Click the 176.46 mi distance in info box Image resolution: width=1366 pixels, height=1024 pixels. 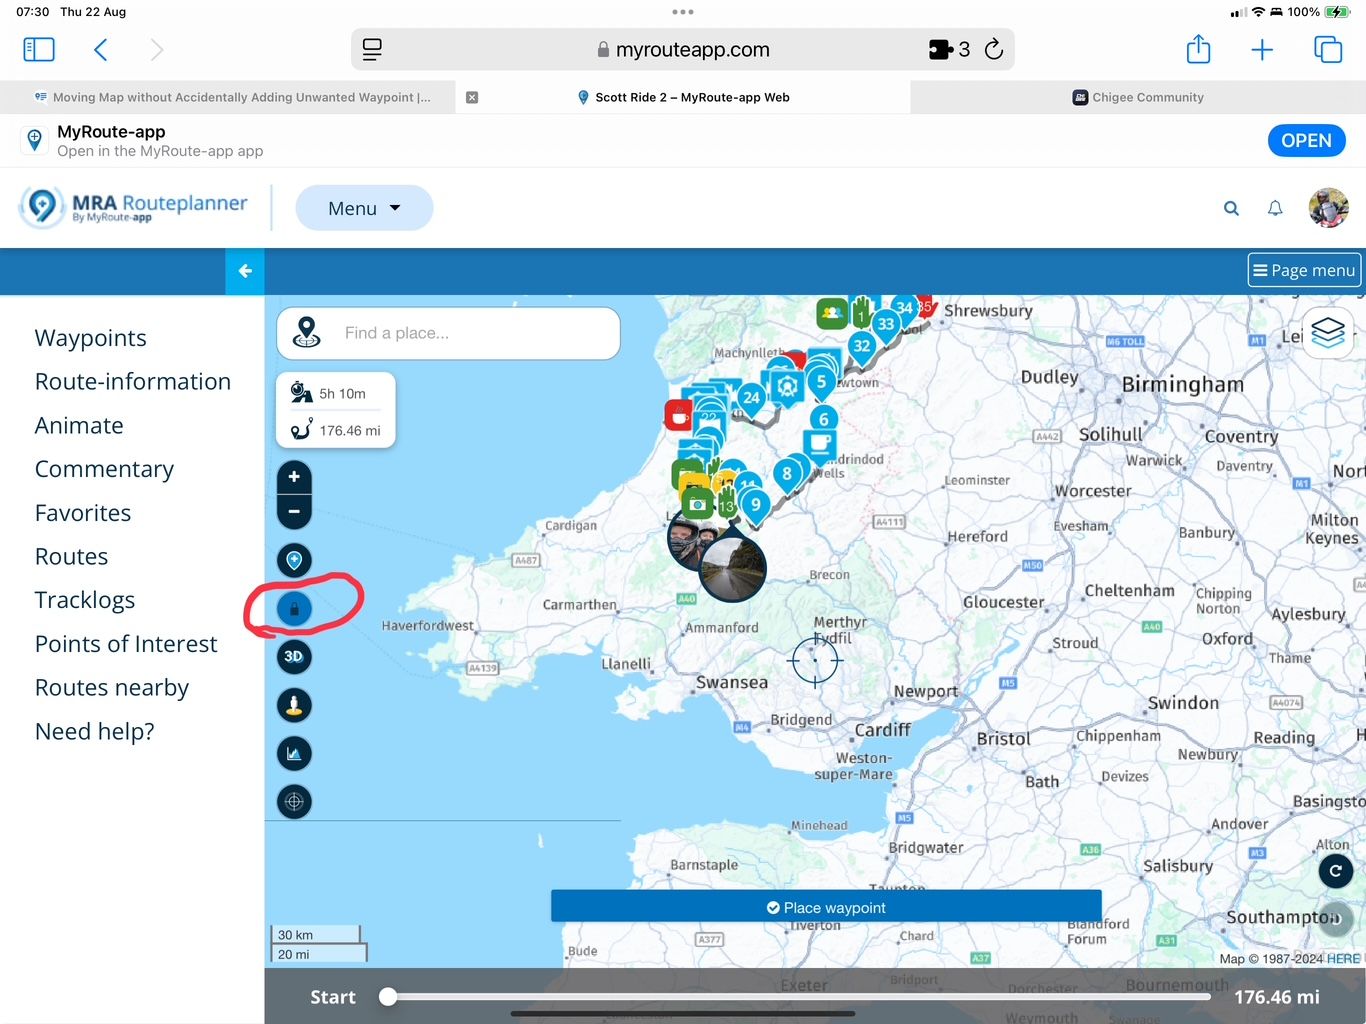[x=350, y=431]
